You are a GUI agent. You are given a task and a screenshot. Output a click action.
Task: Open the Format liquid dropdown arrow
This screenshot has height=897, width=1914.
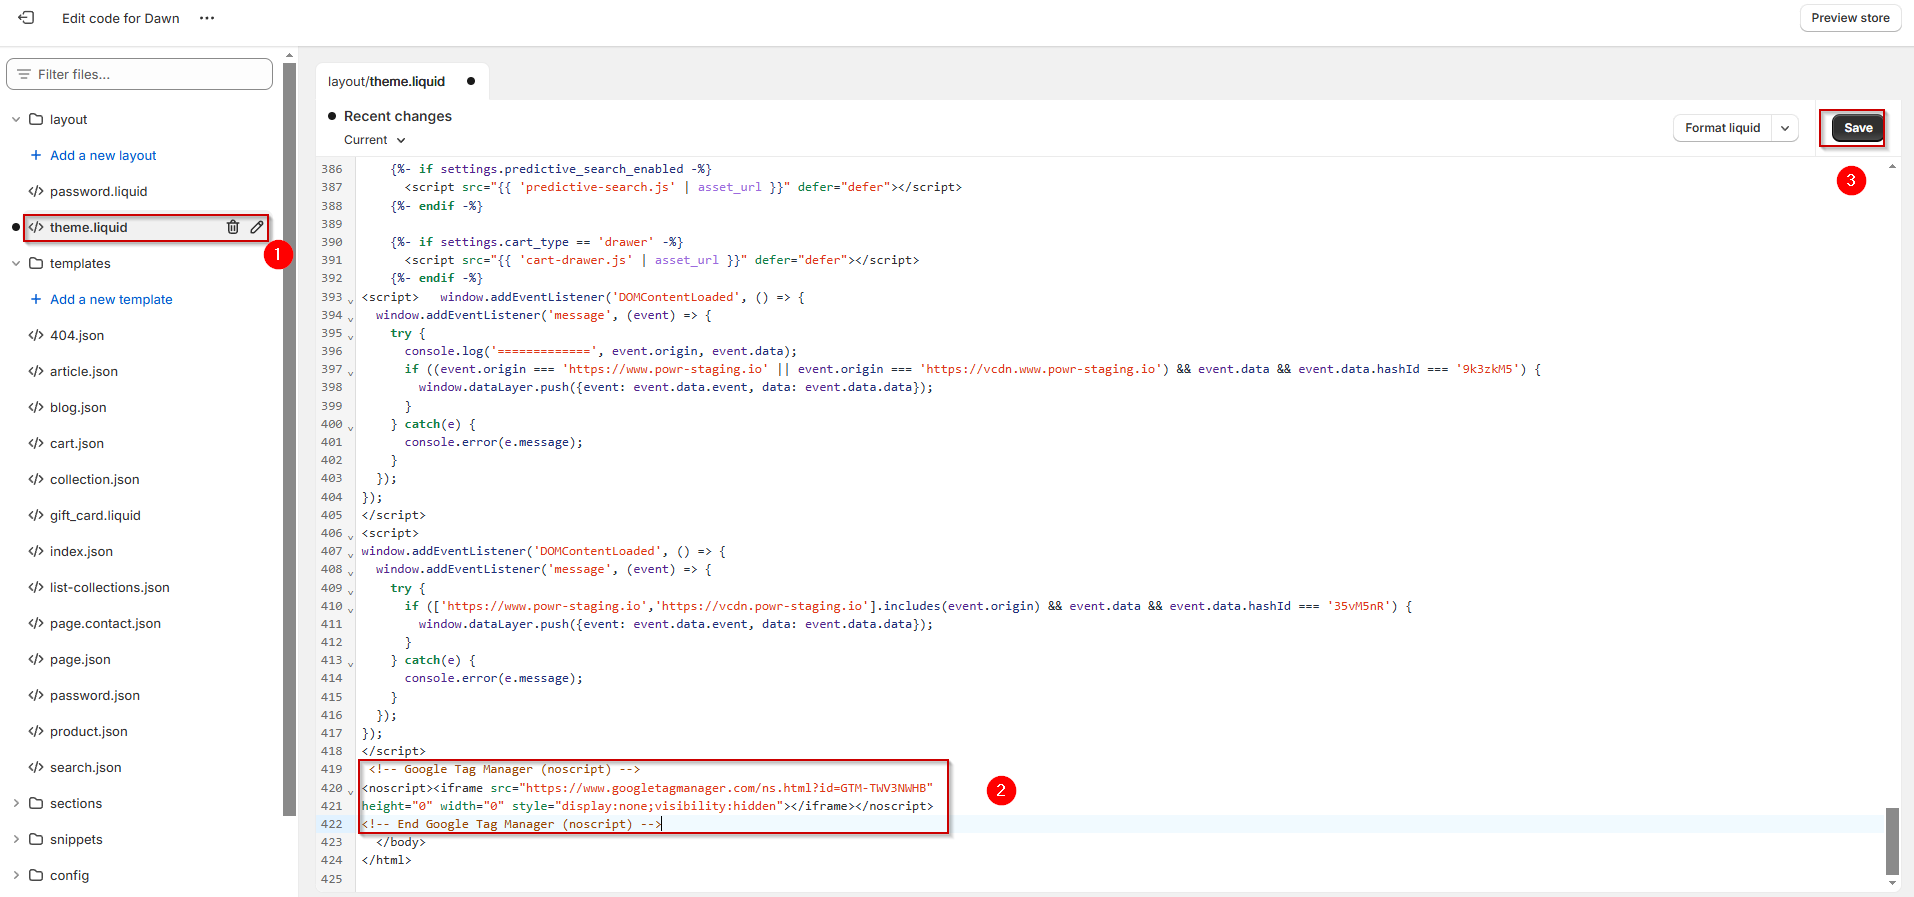point(1785,128)
